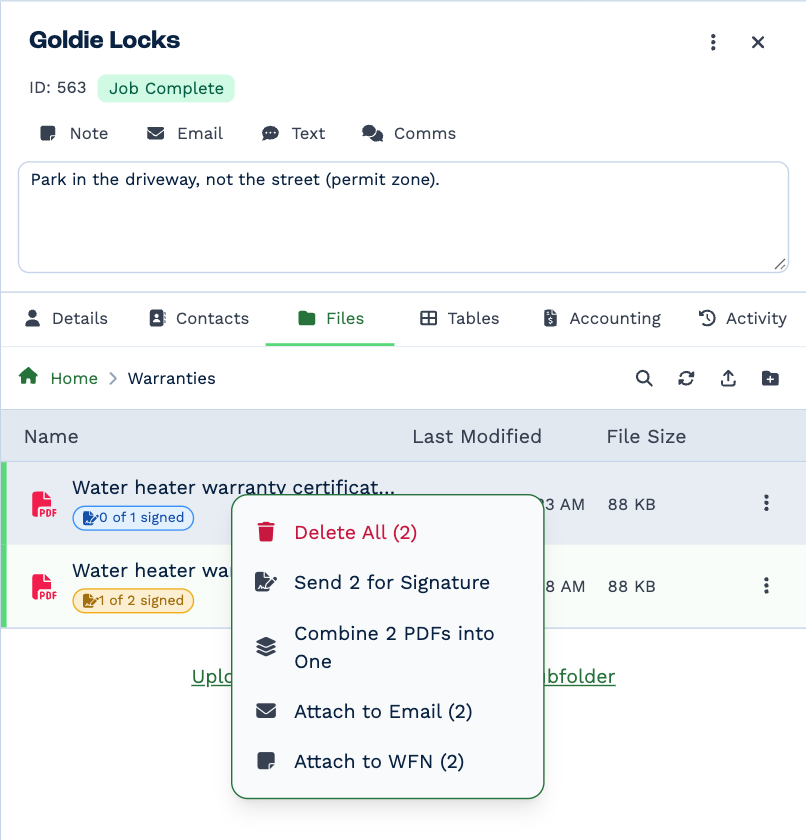
Task: Click the upload file icon
Action: coord(728,378)
